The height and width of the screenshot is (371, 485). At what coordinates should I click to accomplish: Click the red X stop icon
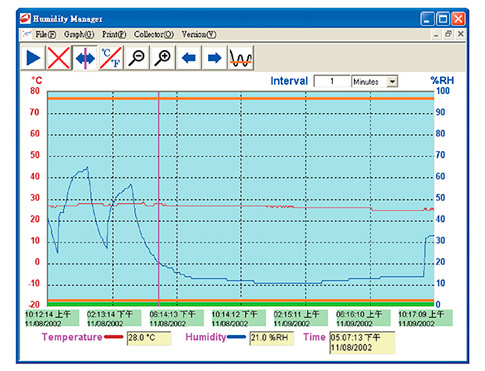[x=59, y=58]
